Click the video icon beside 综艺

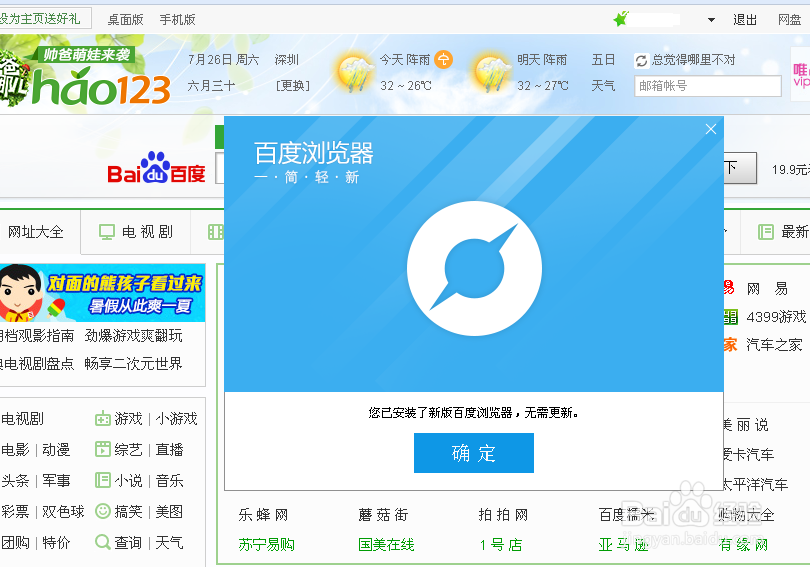tap(103, 449)
